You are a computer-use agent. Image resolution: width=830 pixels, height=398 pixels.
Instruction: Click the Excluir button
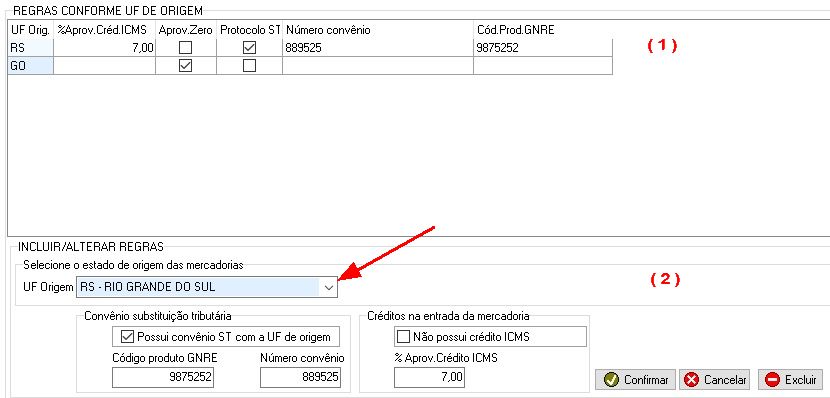(x=790, y=379)
